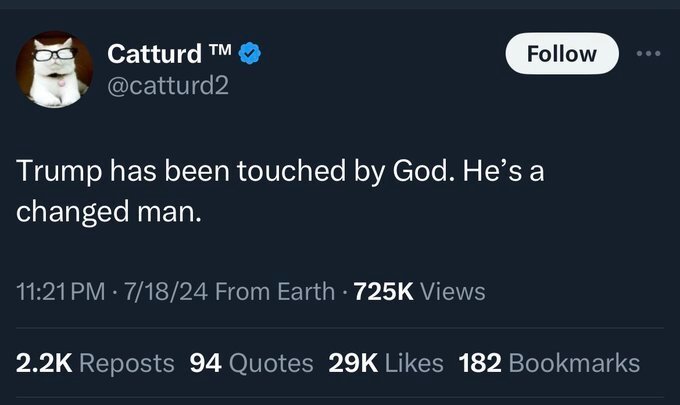View the 94 Quotes list

point(251,362)
